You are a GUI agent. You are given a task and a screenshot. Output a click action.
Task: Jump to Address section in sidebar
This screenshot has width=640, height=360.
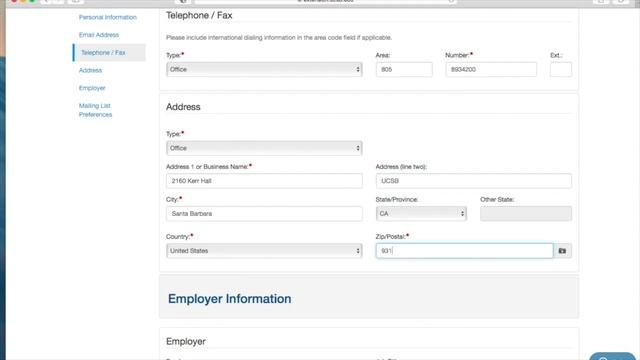[x=90, y=70]
